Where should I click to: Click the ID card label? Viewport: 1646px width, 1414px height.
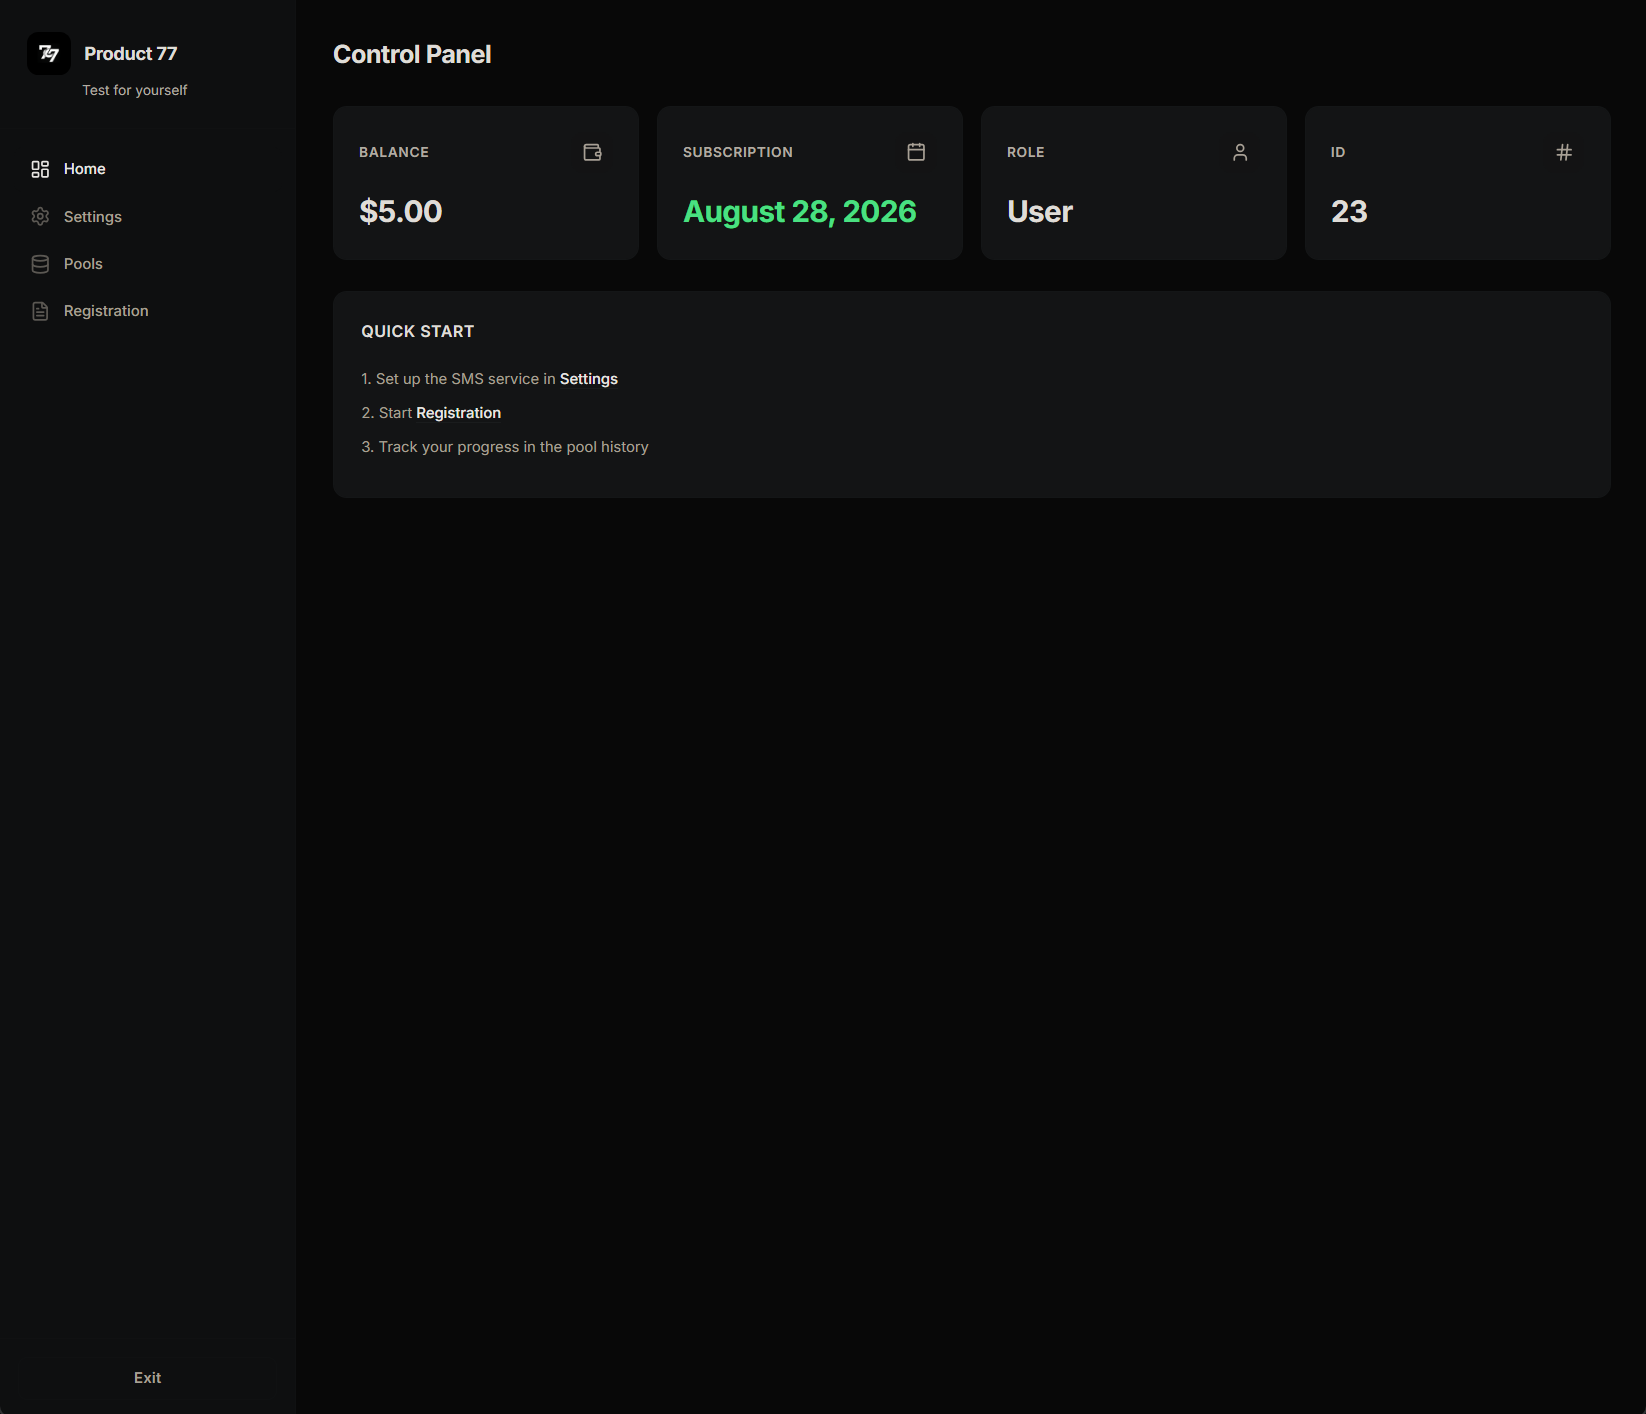1338,152
